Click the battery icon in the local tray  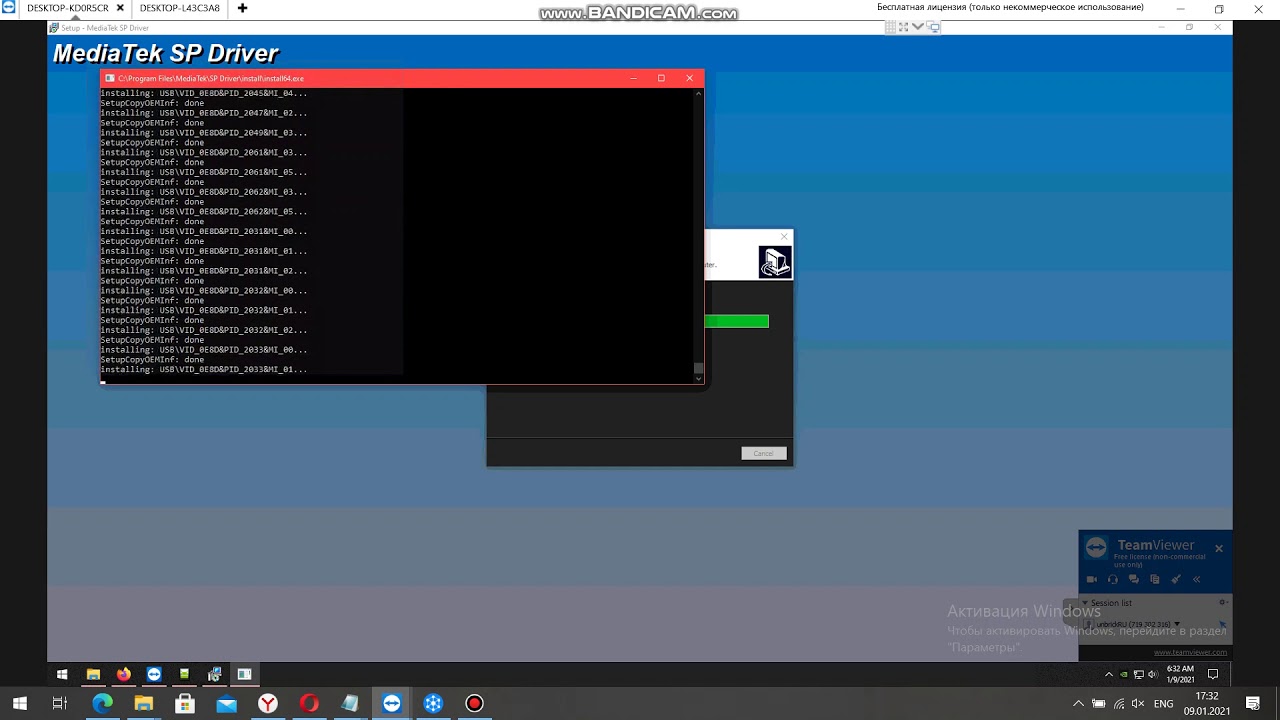1099,704
